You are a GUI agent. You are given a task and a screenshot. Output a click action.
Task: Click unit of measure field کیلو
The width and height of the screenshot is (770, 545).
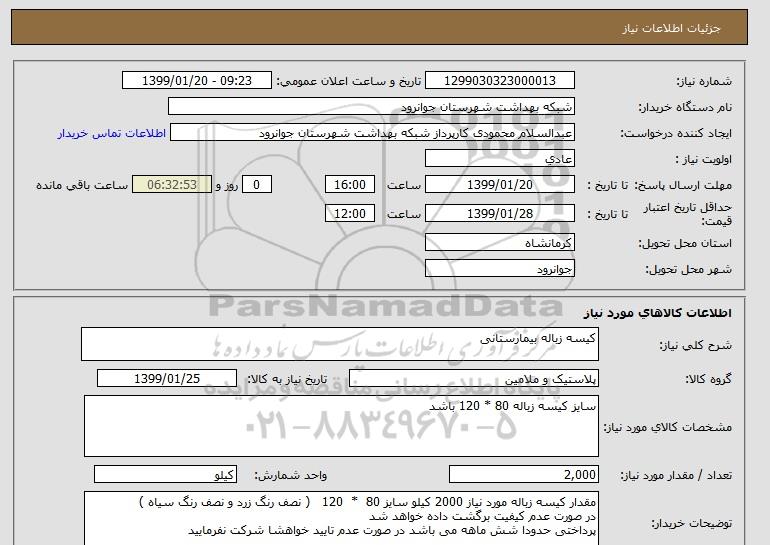point(165,475)
